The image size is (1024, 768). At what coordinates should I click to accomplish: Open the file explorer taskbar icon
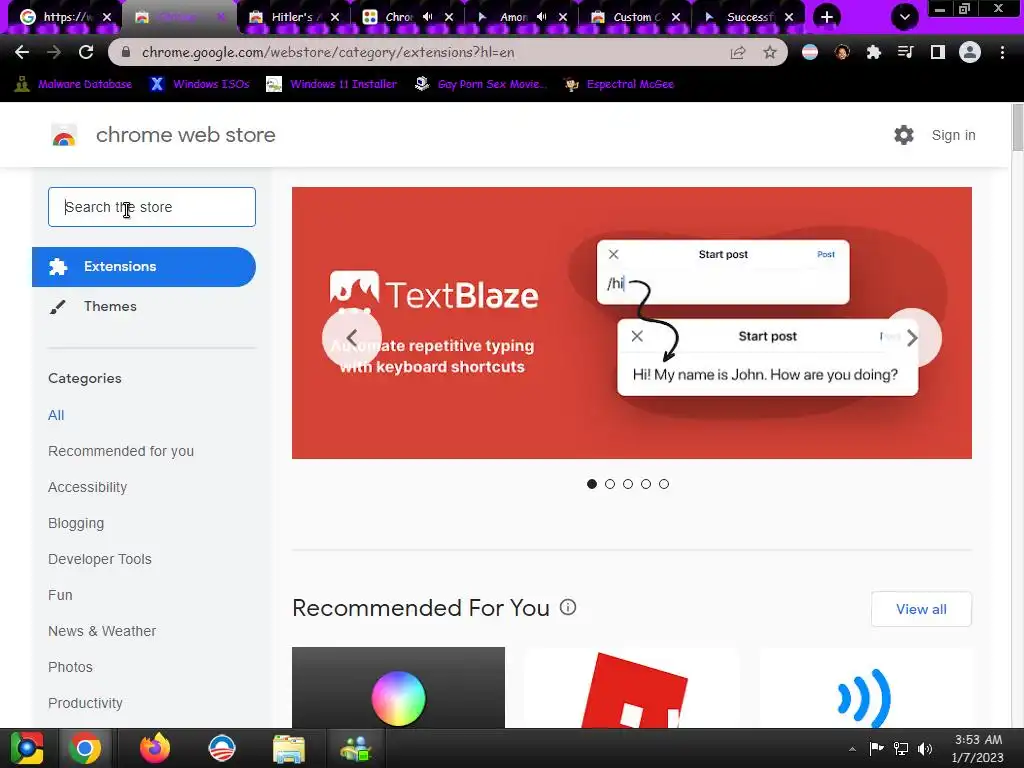[289, 748]
